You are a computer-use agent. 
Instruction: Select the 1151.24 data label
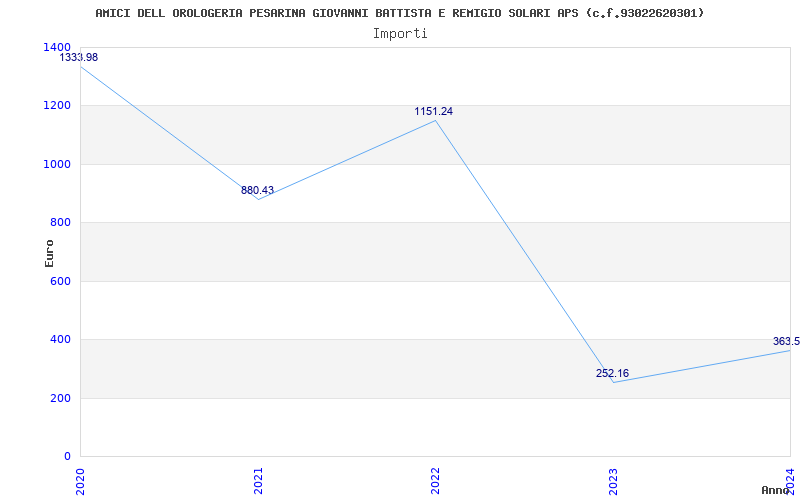(x=434, y=111)
